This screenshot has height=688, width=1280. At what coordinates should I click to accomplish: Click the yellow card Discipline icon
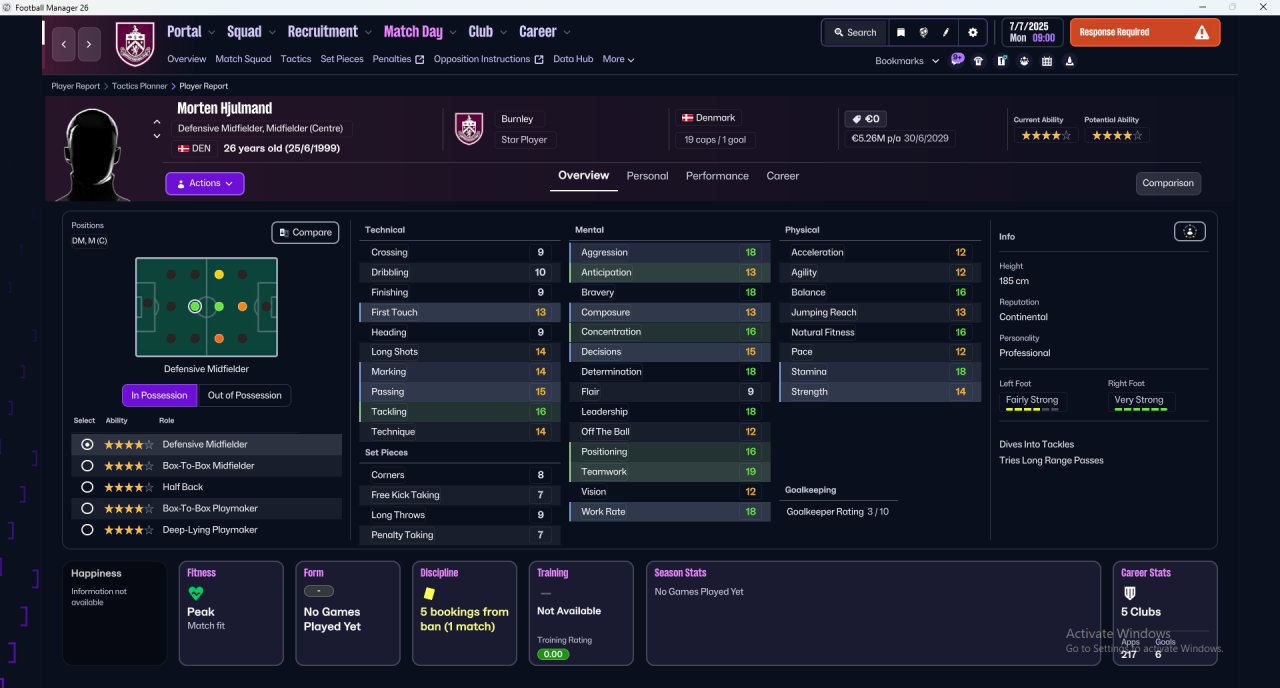pyautogui.click(x=429, y=593)
